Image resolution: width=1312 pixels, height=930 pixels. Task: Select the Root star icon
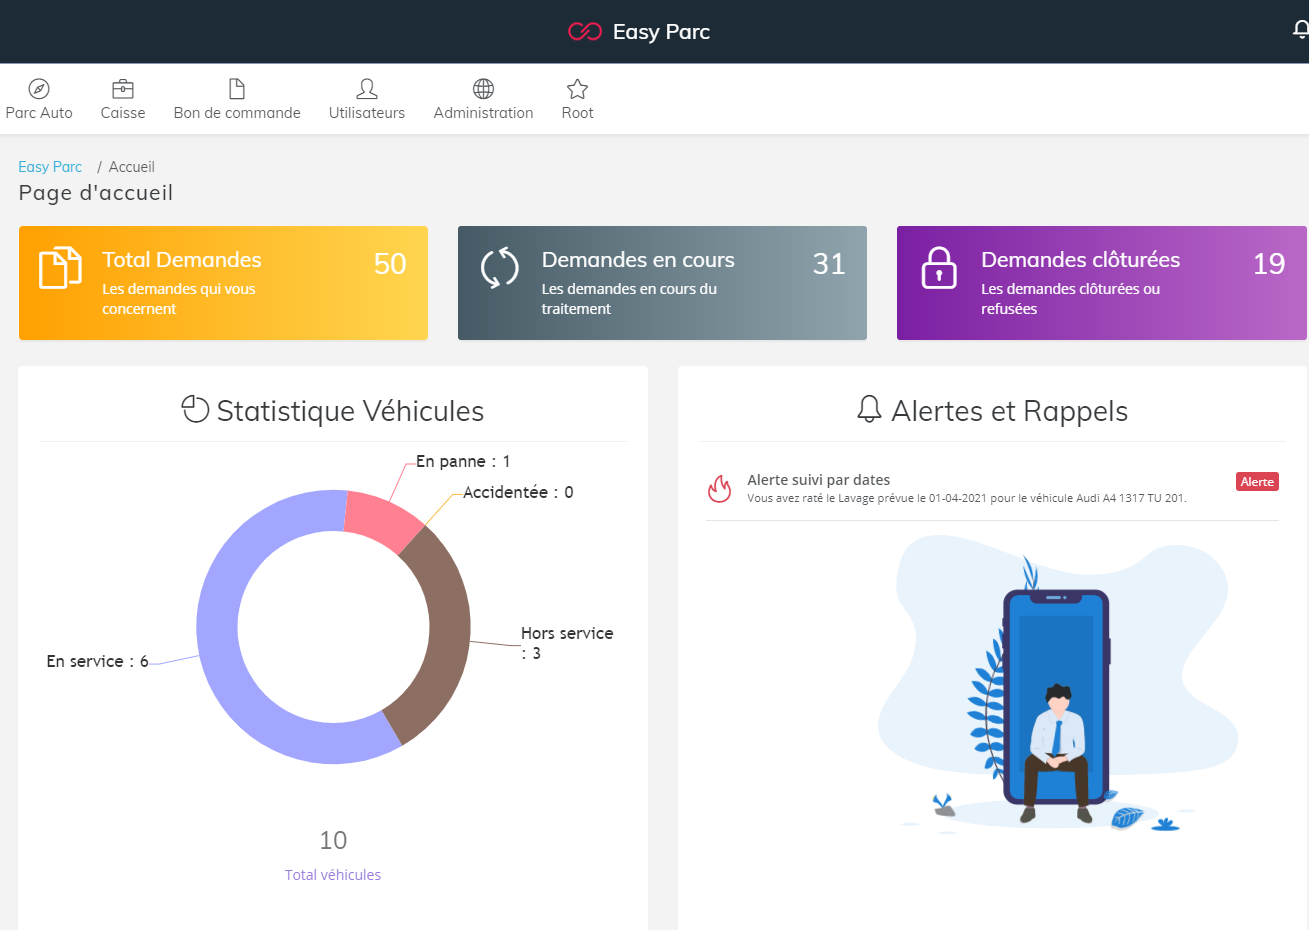click(577, 89)
